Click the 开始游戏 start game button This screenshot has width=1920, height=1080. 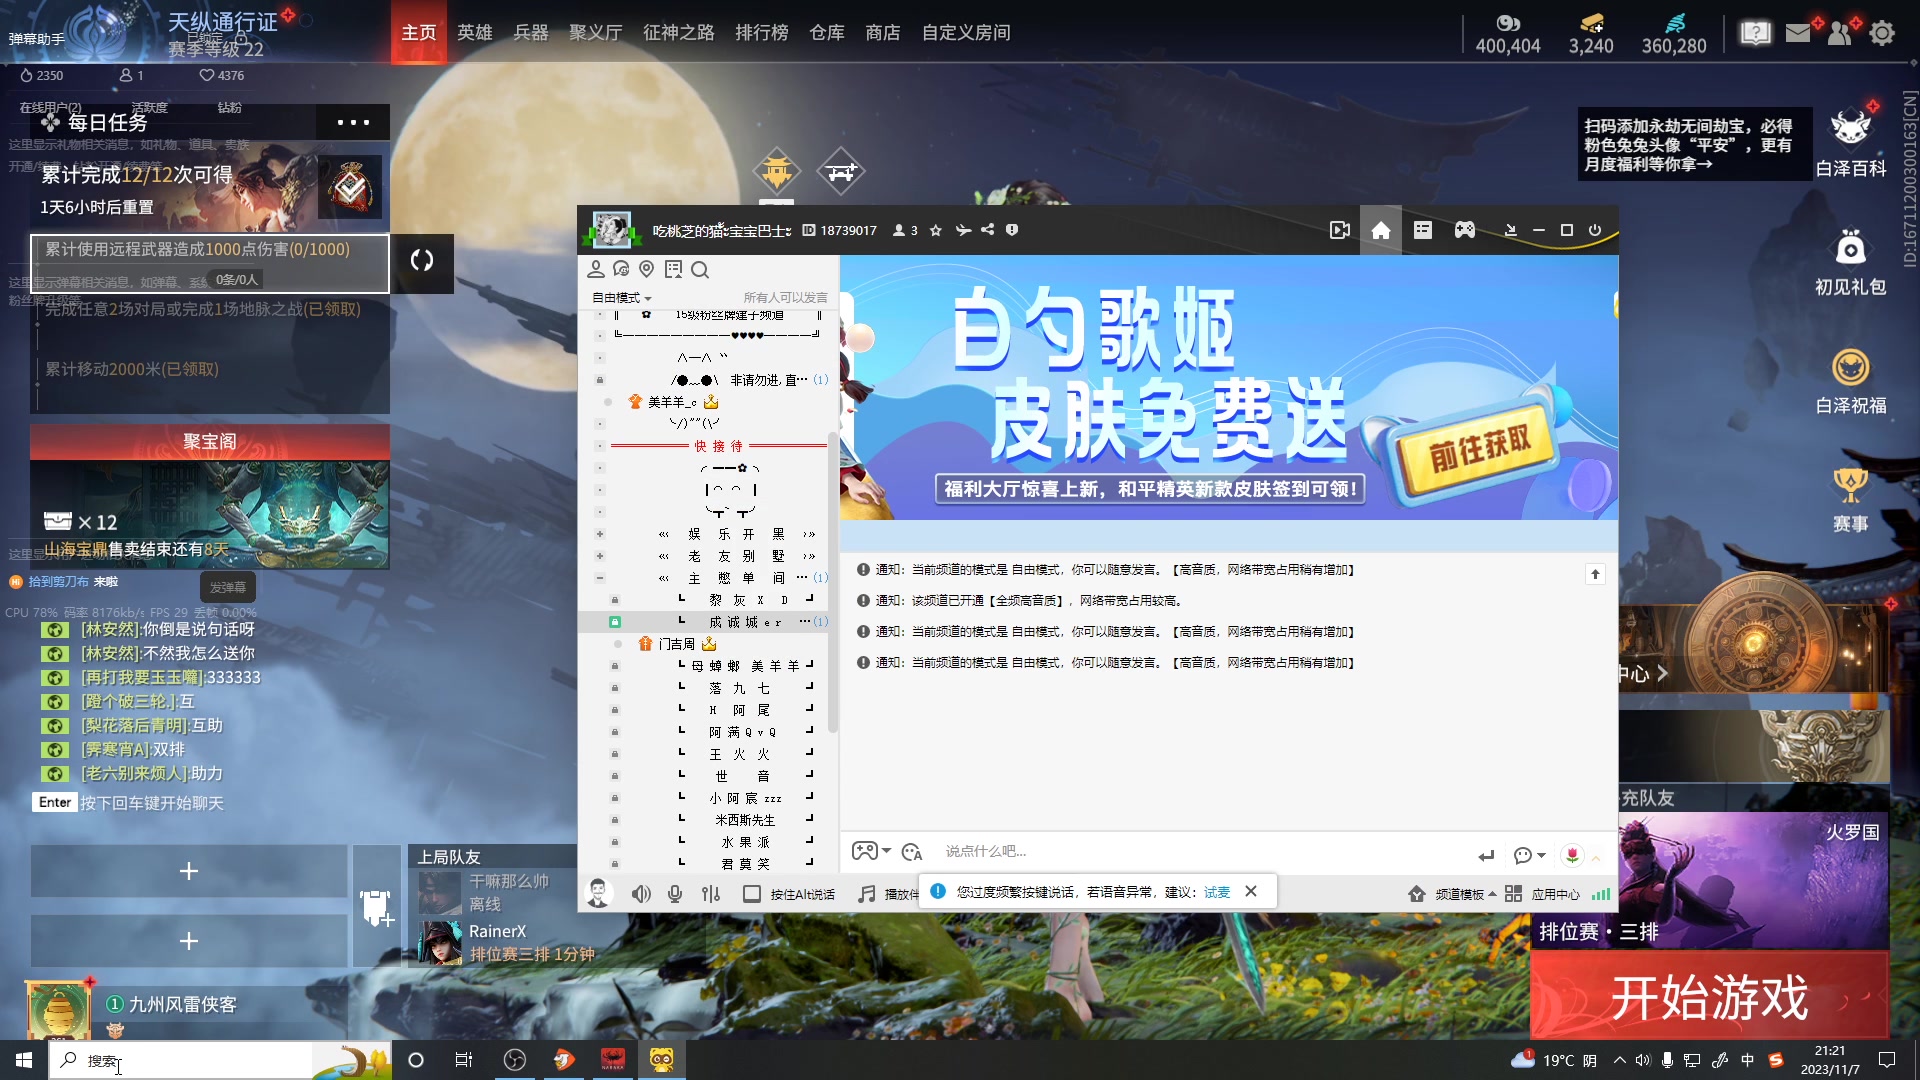click(1710, 996)
